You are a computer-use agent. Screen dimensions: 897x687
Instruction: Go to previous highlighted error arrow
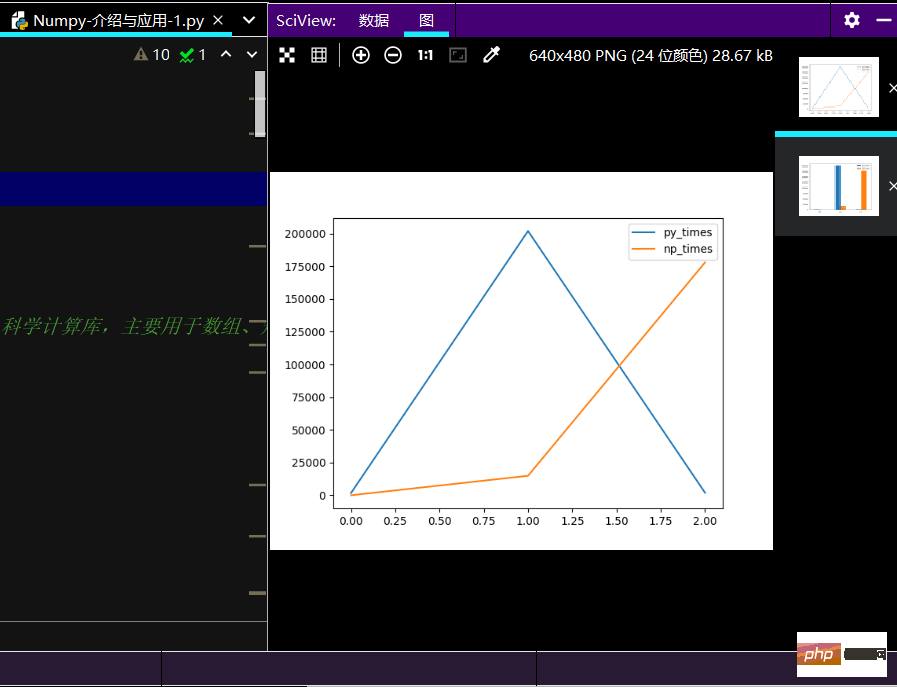pos(226,54)
